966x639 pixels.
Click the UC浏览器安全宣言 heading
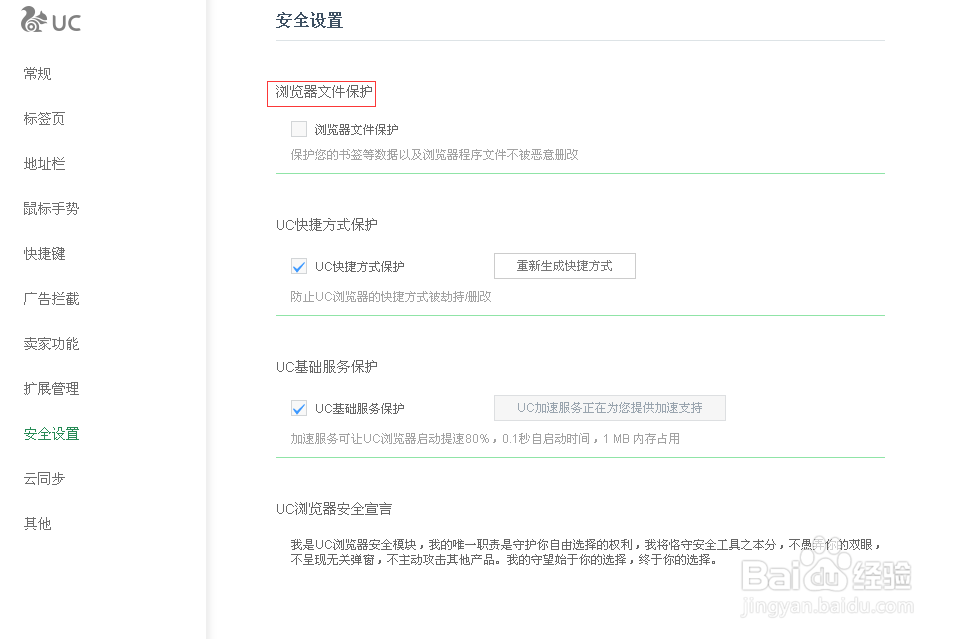(334, 508)
